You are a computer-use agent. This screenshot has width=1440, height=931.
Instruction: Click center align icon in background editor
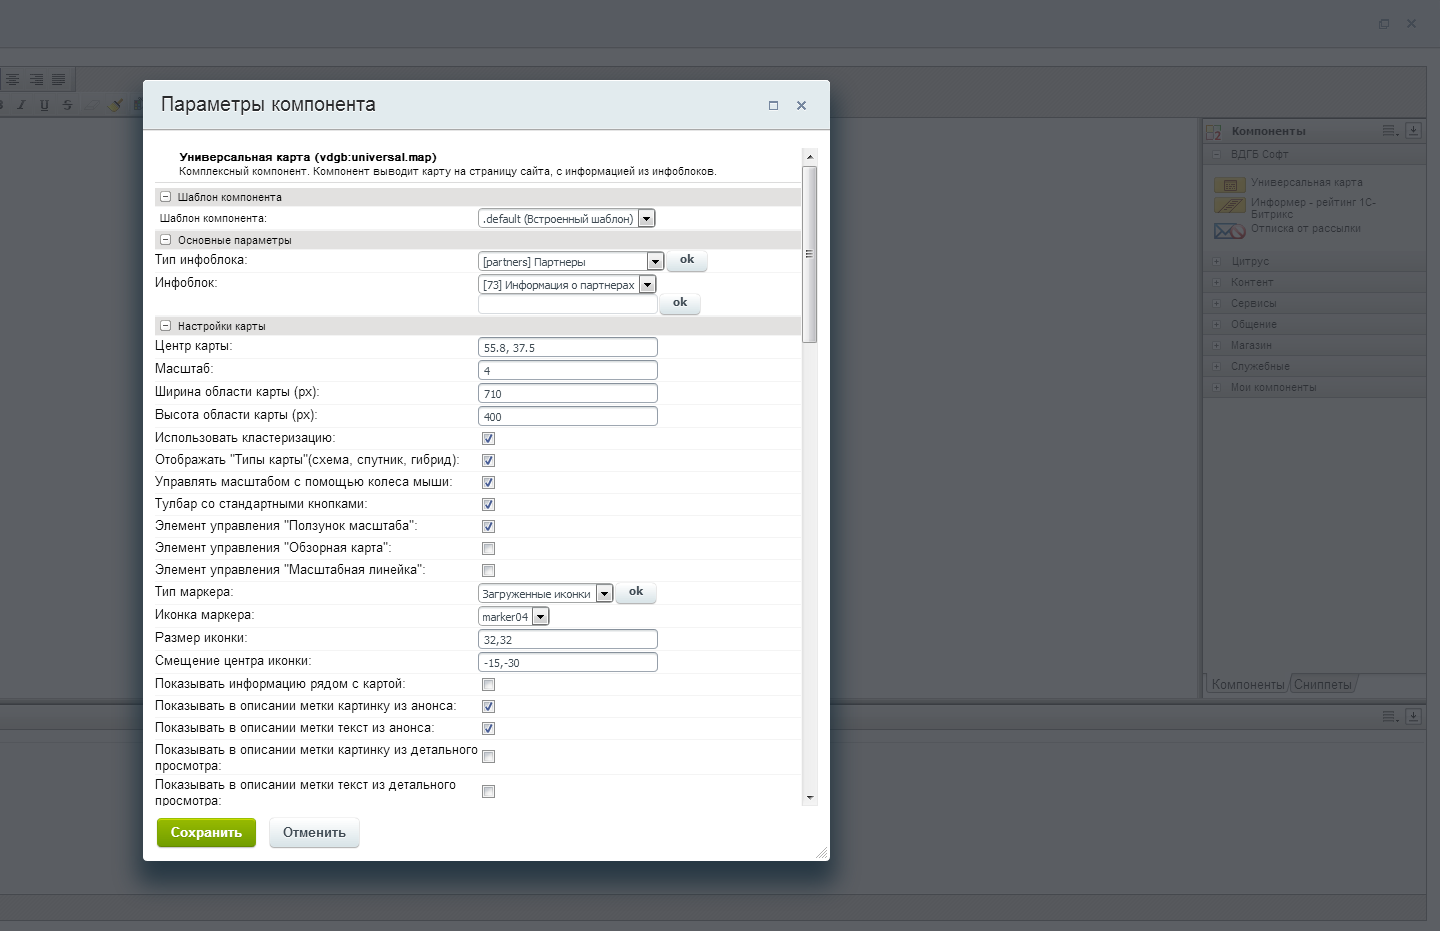[13, 79]
